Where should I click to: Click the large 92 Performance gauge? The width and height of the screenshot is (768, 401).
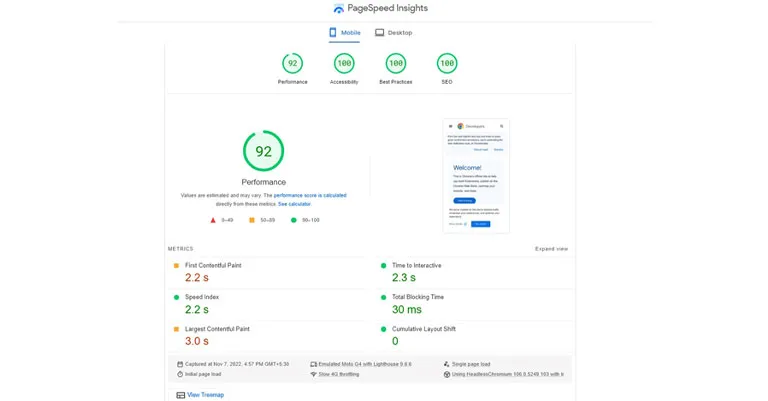[264, 151]
